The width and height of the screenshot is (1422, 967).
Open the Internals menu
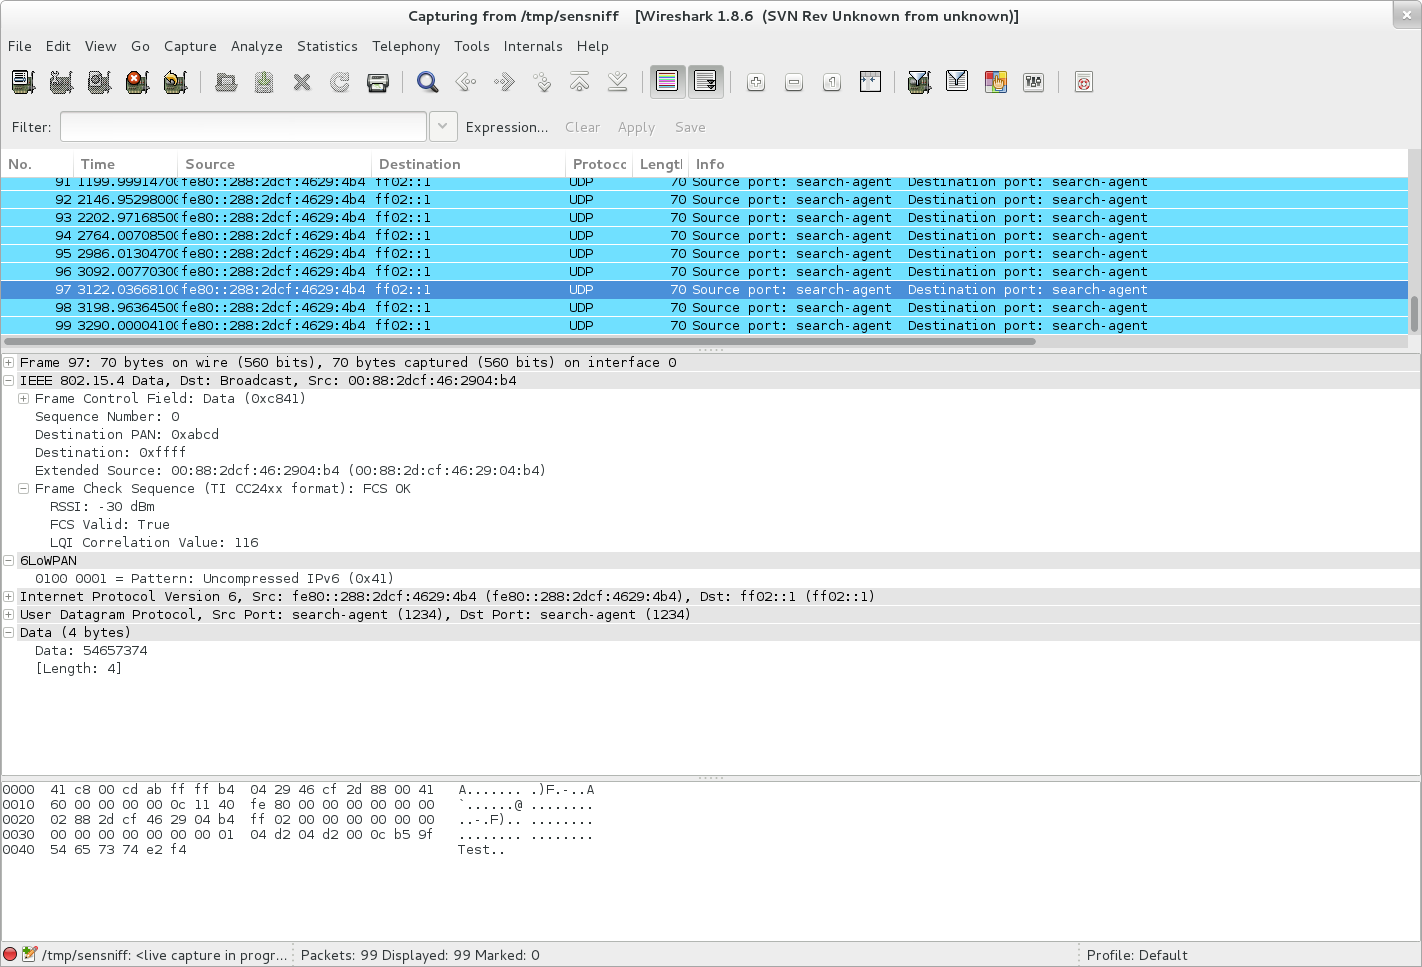coord(533,46)
